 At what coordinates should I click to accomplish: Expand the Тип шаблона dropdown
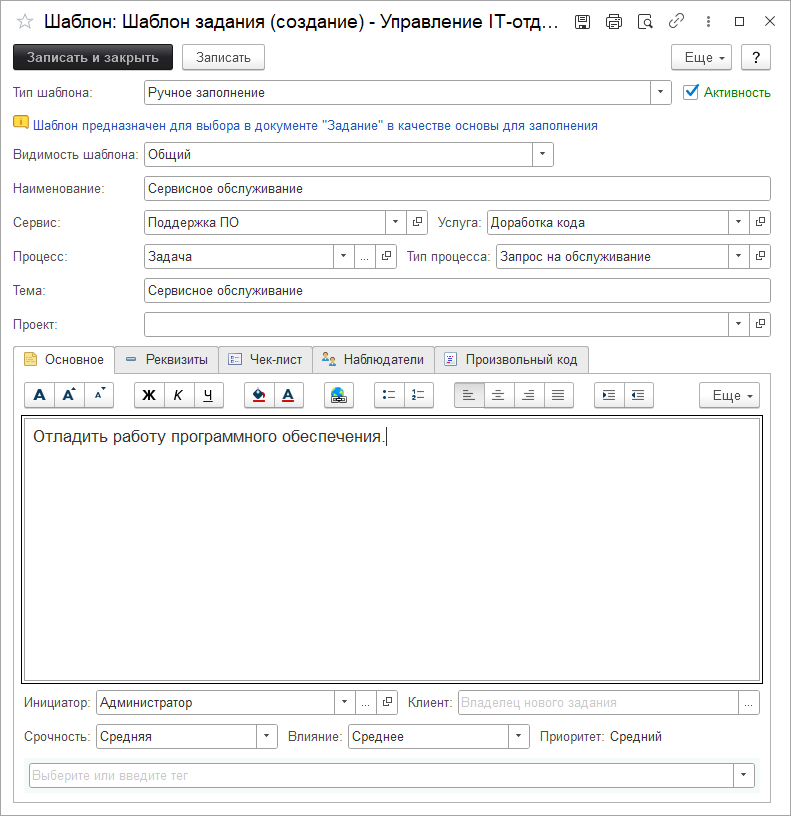point(661,93)
